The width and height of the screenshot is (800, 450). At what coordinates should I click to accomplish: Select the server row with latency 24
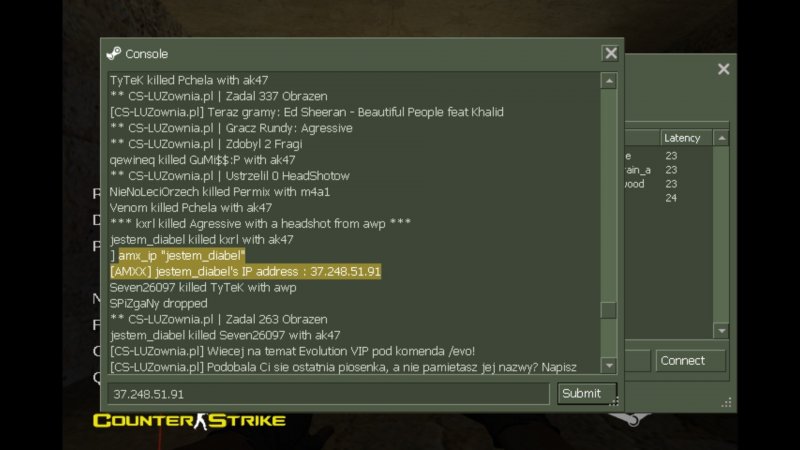pos(669,198)
